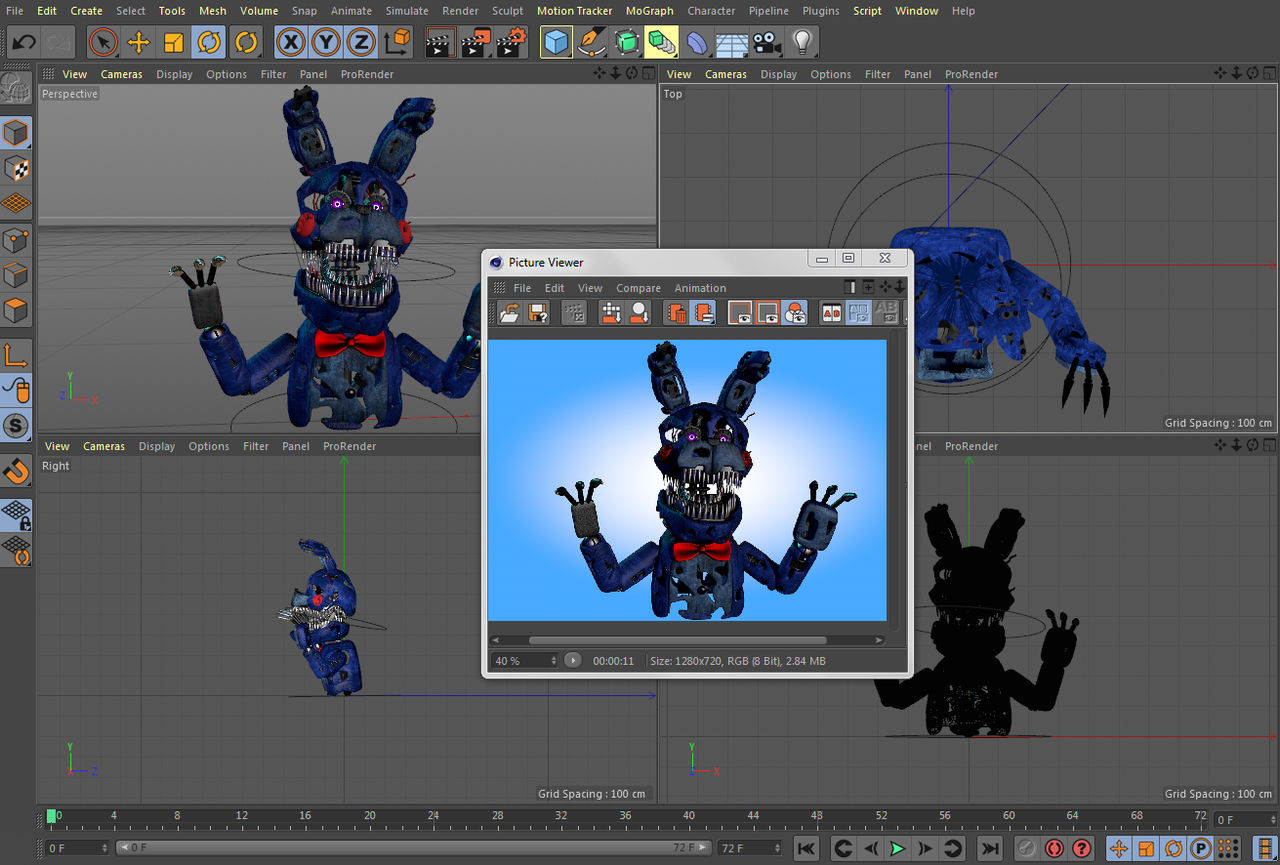Click the magnet icon in left sidebar
This screenshot has height=865, width=1280.
[16, 471]
